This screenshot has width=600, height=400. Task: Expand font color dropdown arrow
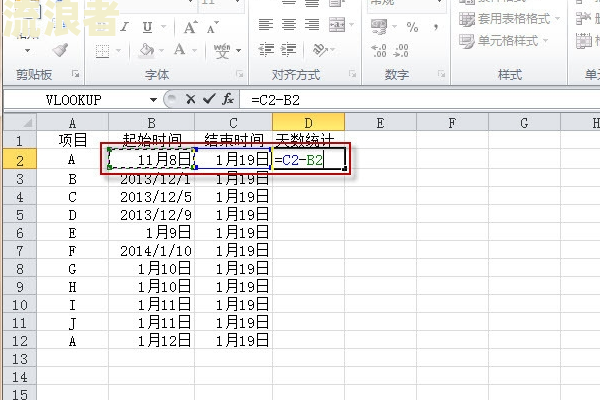194,51
